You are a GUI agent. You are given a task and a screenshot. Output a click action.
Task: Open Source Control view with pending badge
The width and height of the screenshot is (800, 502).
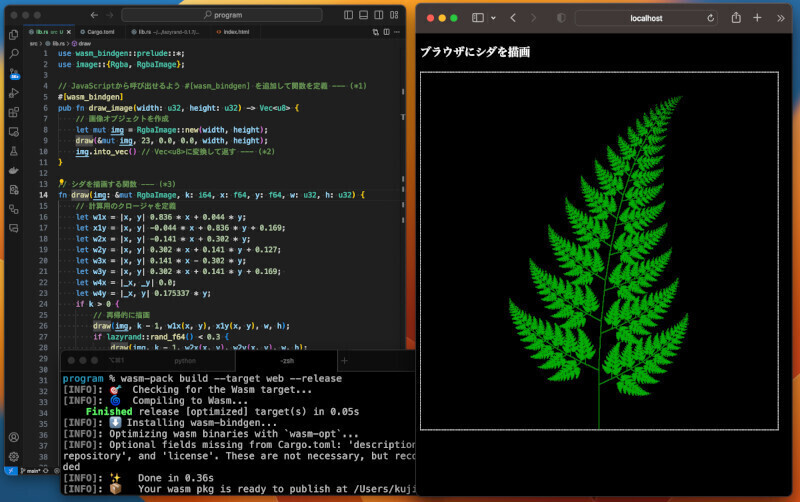(13, 73)
